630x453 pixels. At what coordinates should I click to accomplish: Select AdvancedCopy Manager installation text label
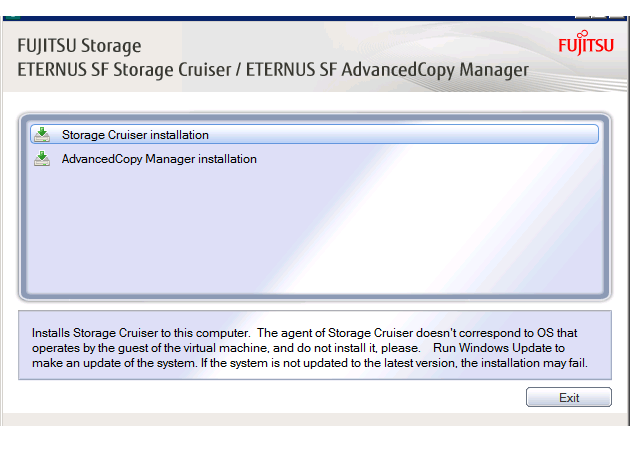159,159
